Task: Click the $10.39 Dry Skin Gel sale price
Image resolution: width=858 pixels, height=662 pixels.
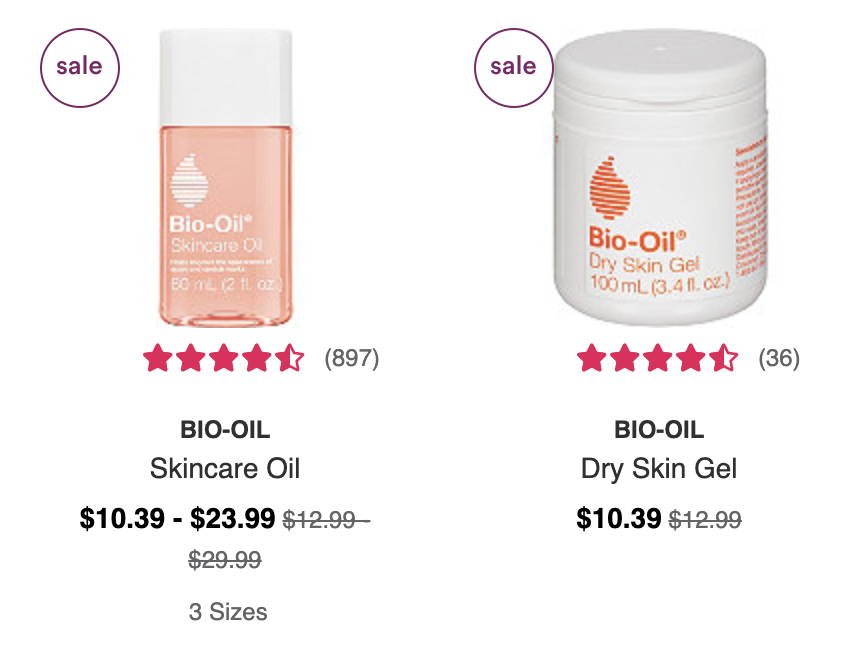Action: click(618, 518)
